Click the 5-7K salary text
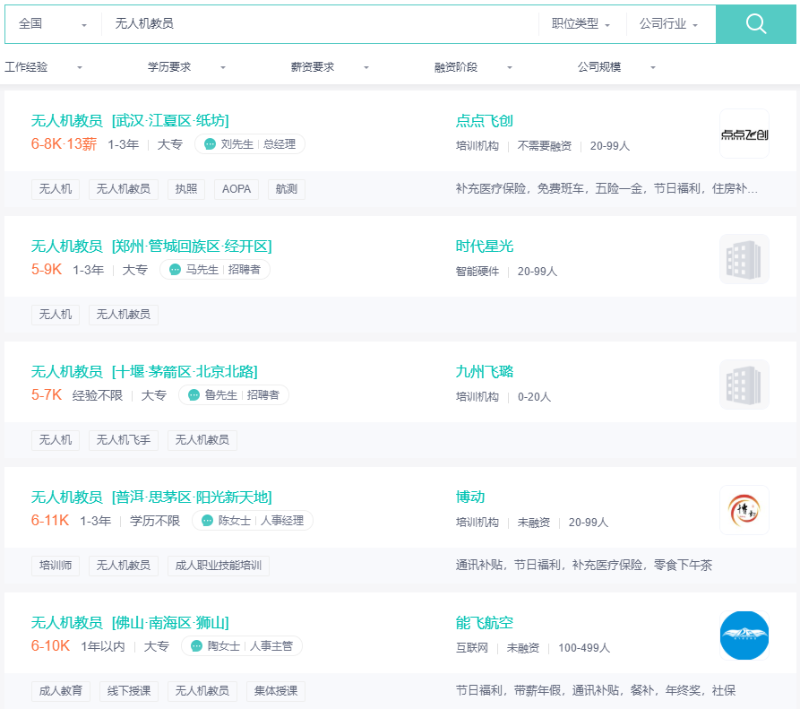The height and width of the screenshot is (709, 800). pyautogui.click(x=46, y=395)
